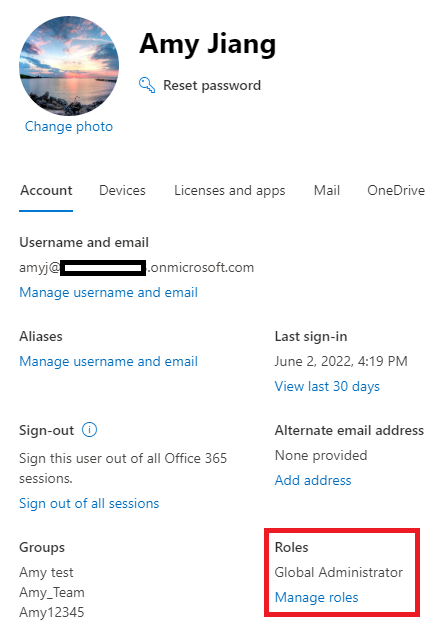Select the Amy12345 group entry
444x623 pixels.
click(x=52, y=612)
